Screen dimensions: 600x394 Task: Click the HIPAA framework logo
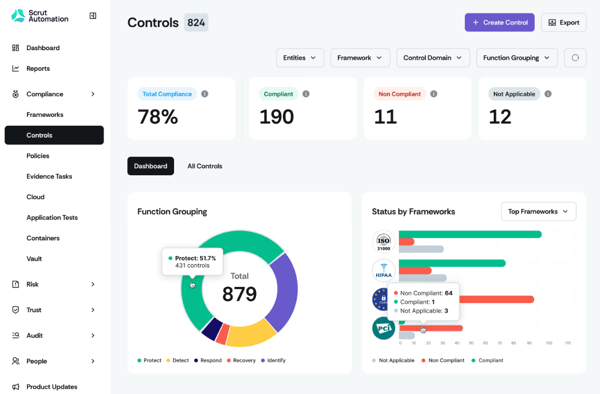pos(383,270)
